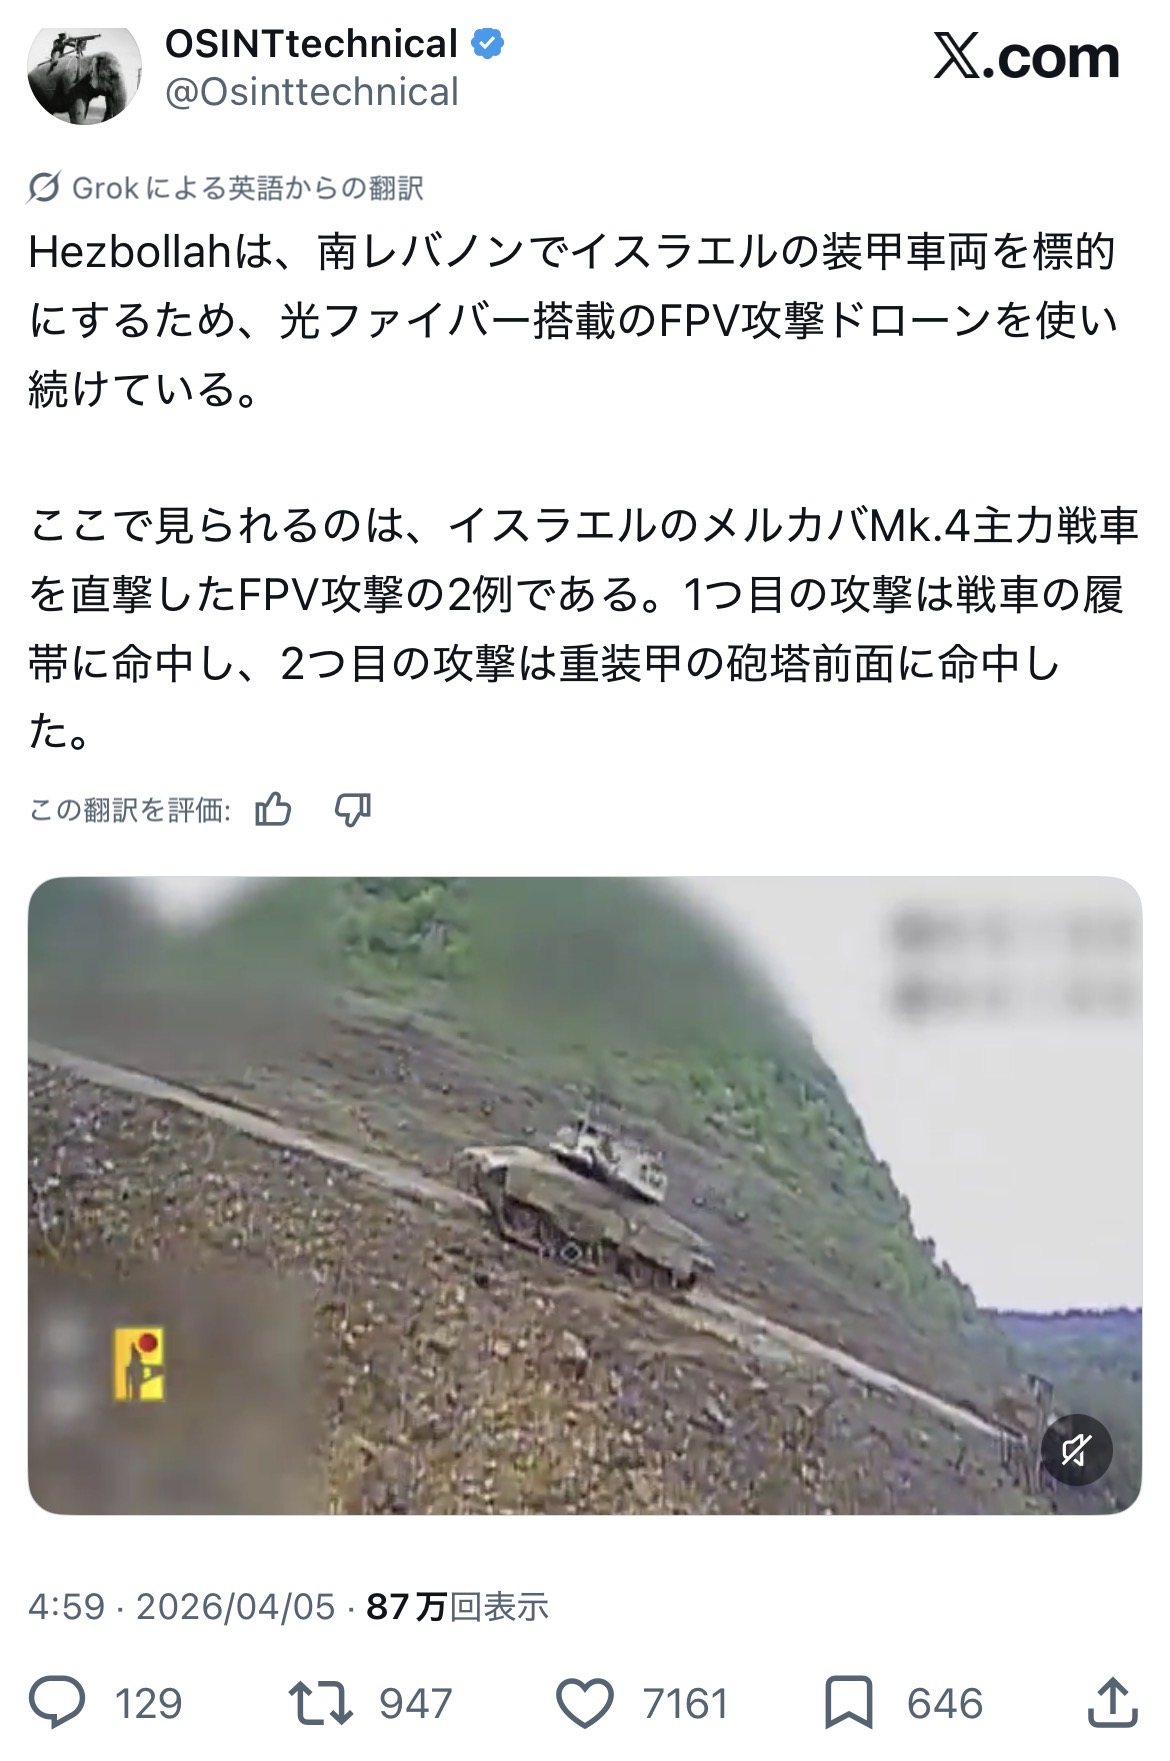This screenshot has width=1170, height=1761.
Task: Open the 7161 likes count
Action: coord(686,1703)
